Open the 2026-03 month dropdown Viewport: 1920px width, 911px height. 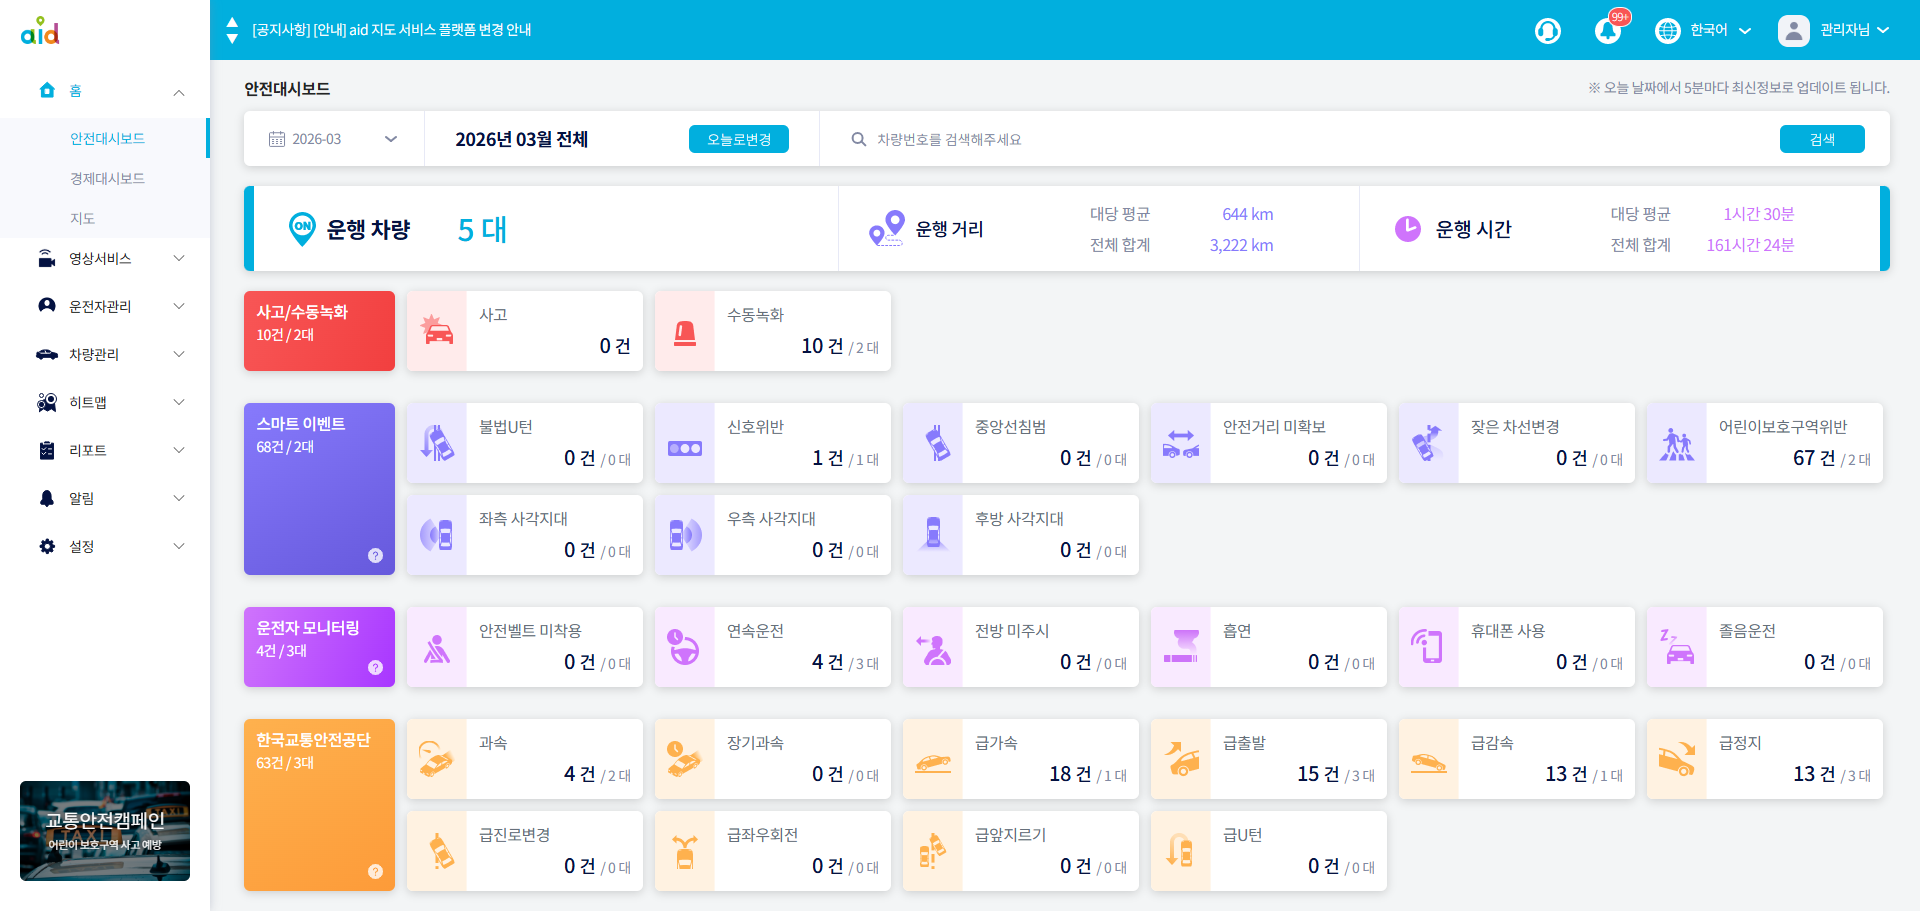[x=333, y=139]
